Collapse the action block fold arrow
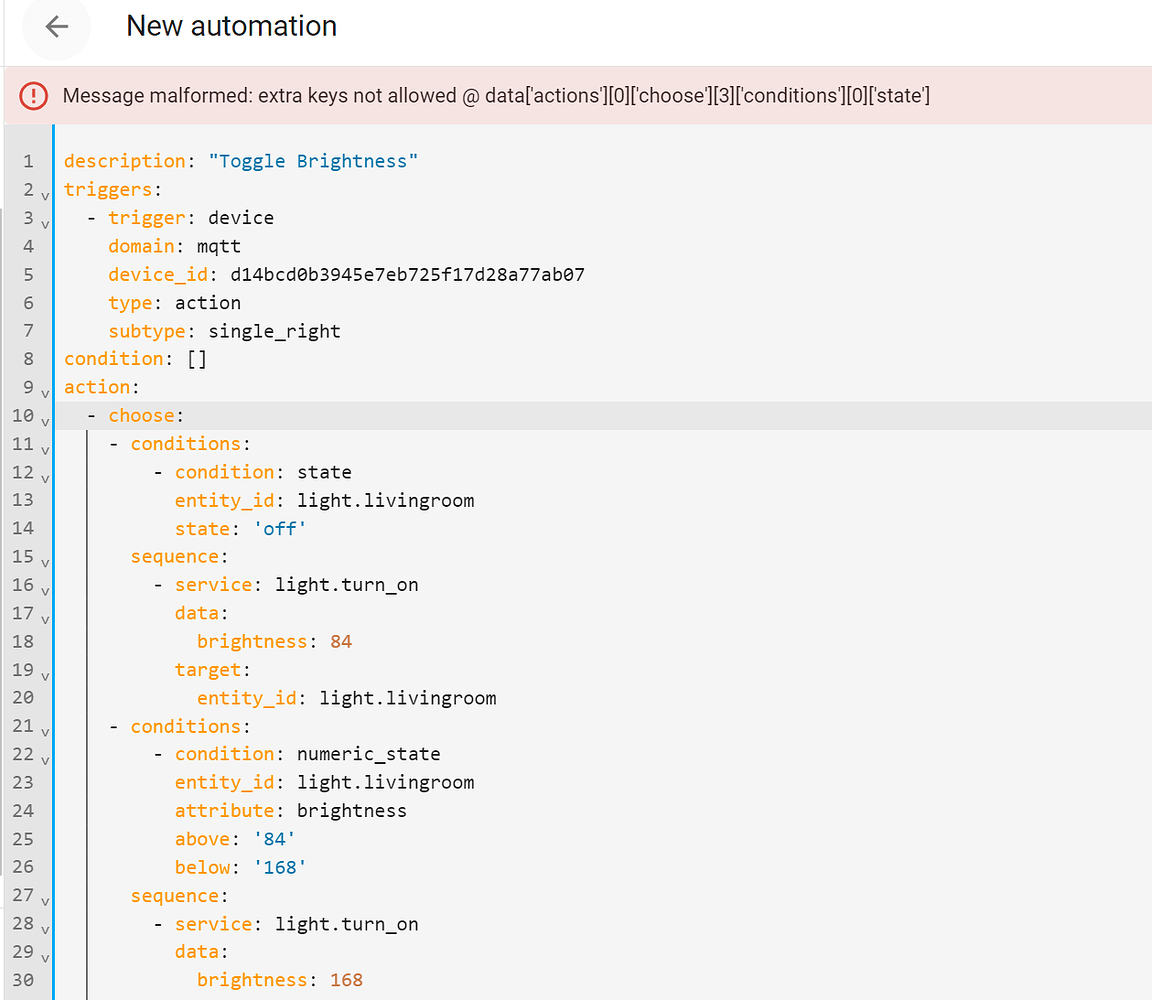Screen dimensions: 1152x1000 [x=44, y=392]
